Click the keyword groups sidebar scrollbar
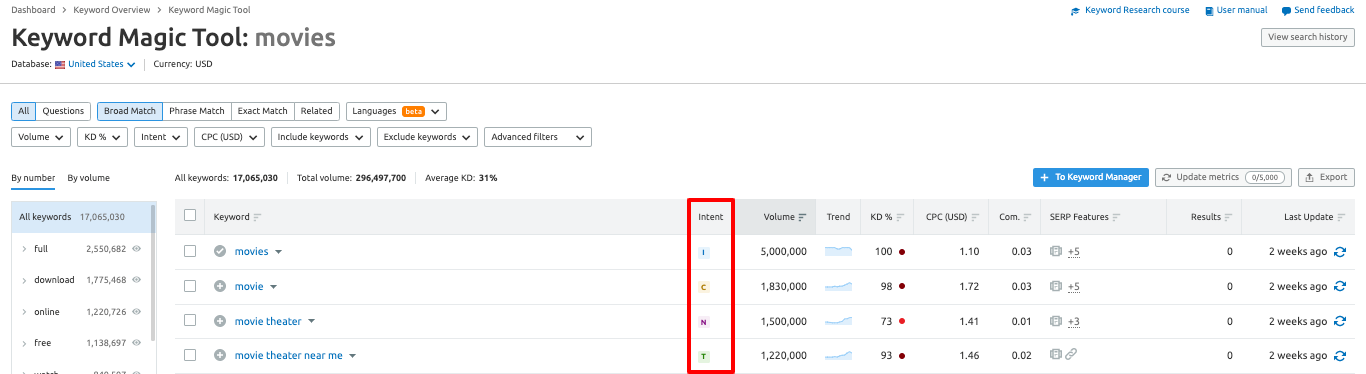 [x=152, y=270]
